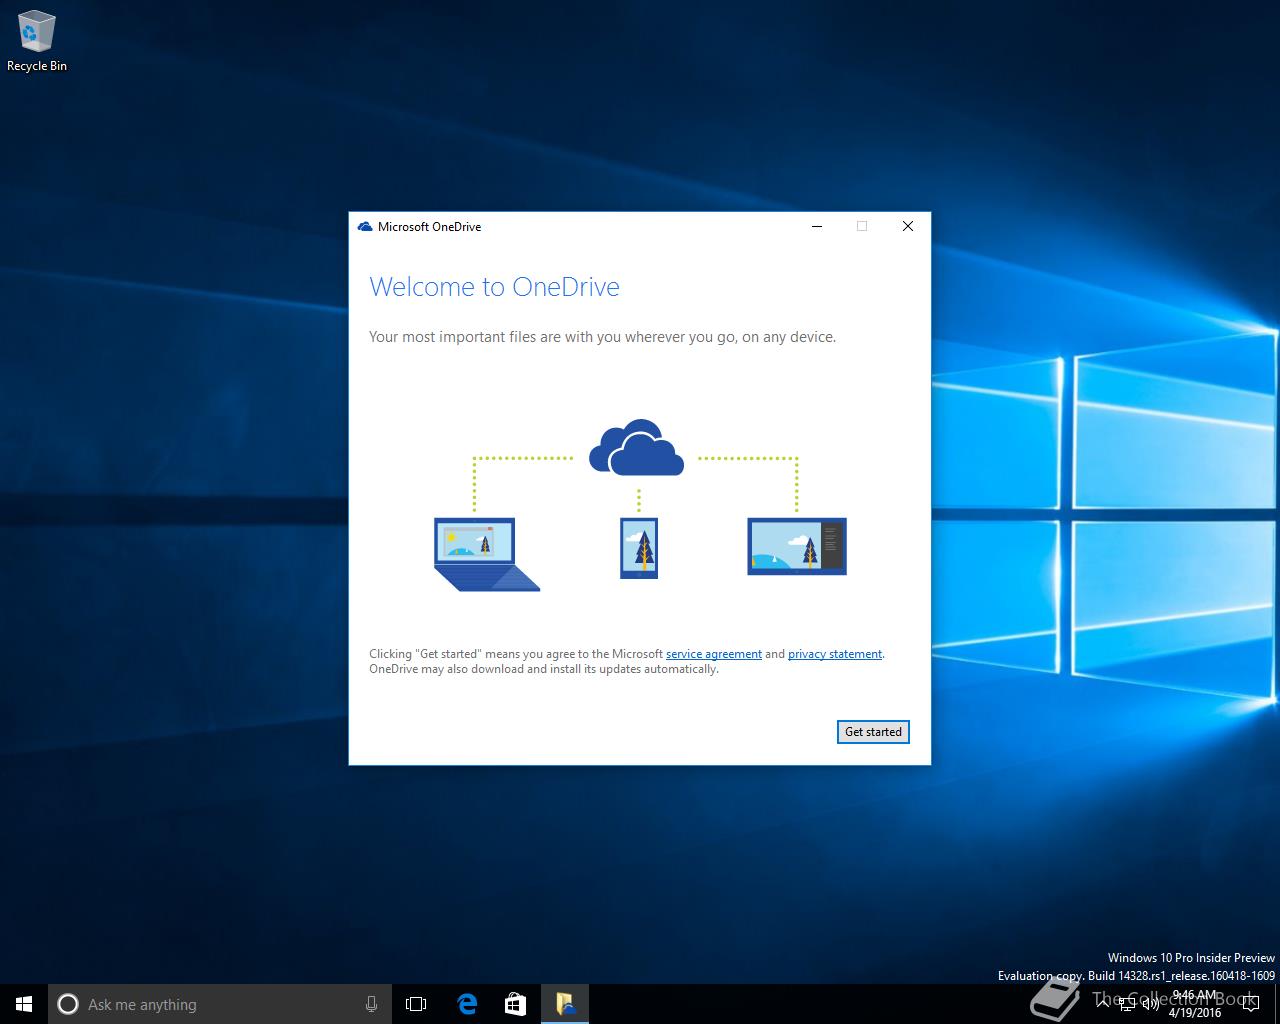Click the large cloud illustration

tap(637, 447)
